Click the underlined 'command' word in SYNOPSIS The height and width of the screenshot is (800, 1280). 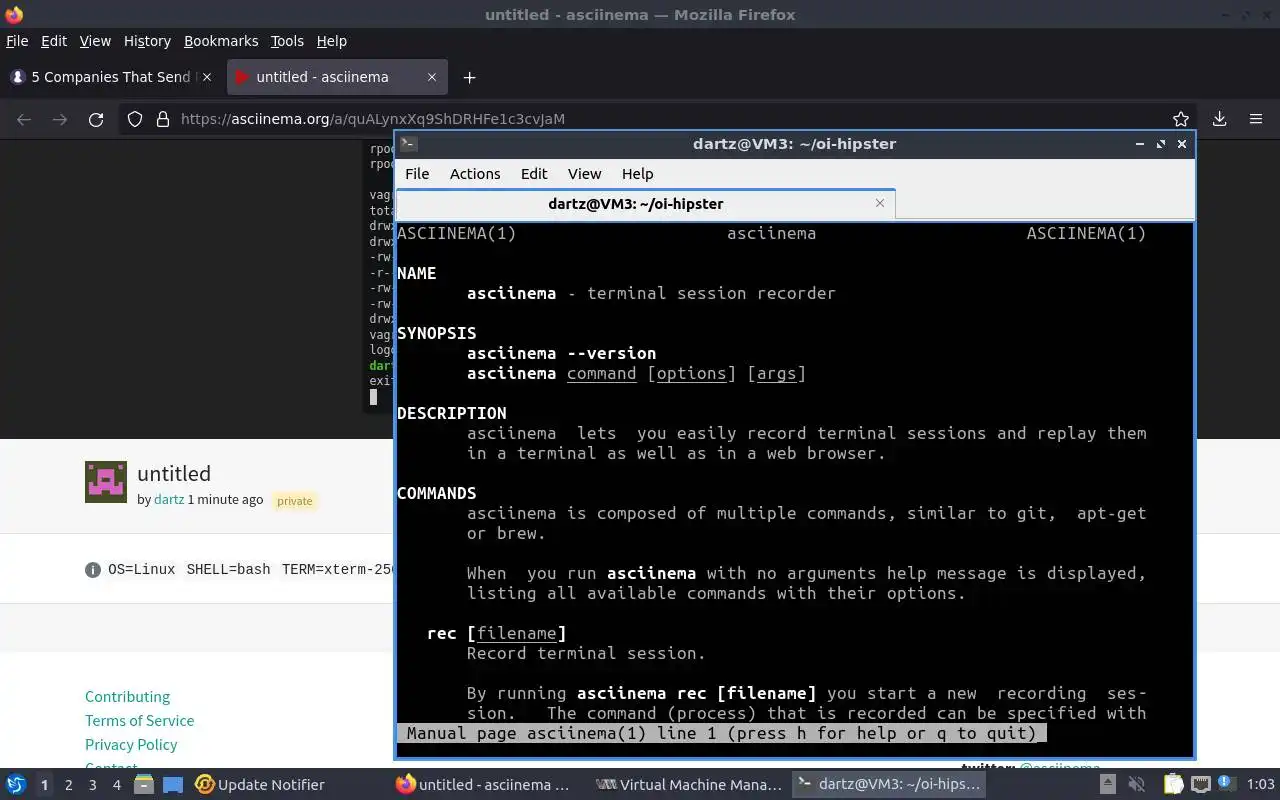tap(601, 373)
